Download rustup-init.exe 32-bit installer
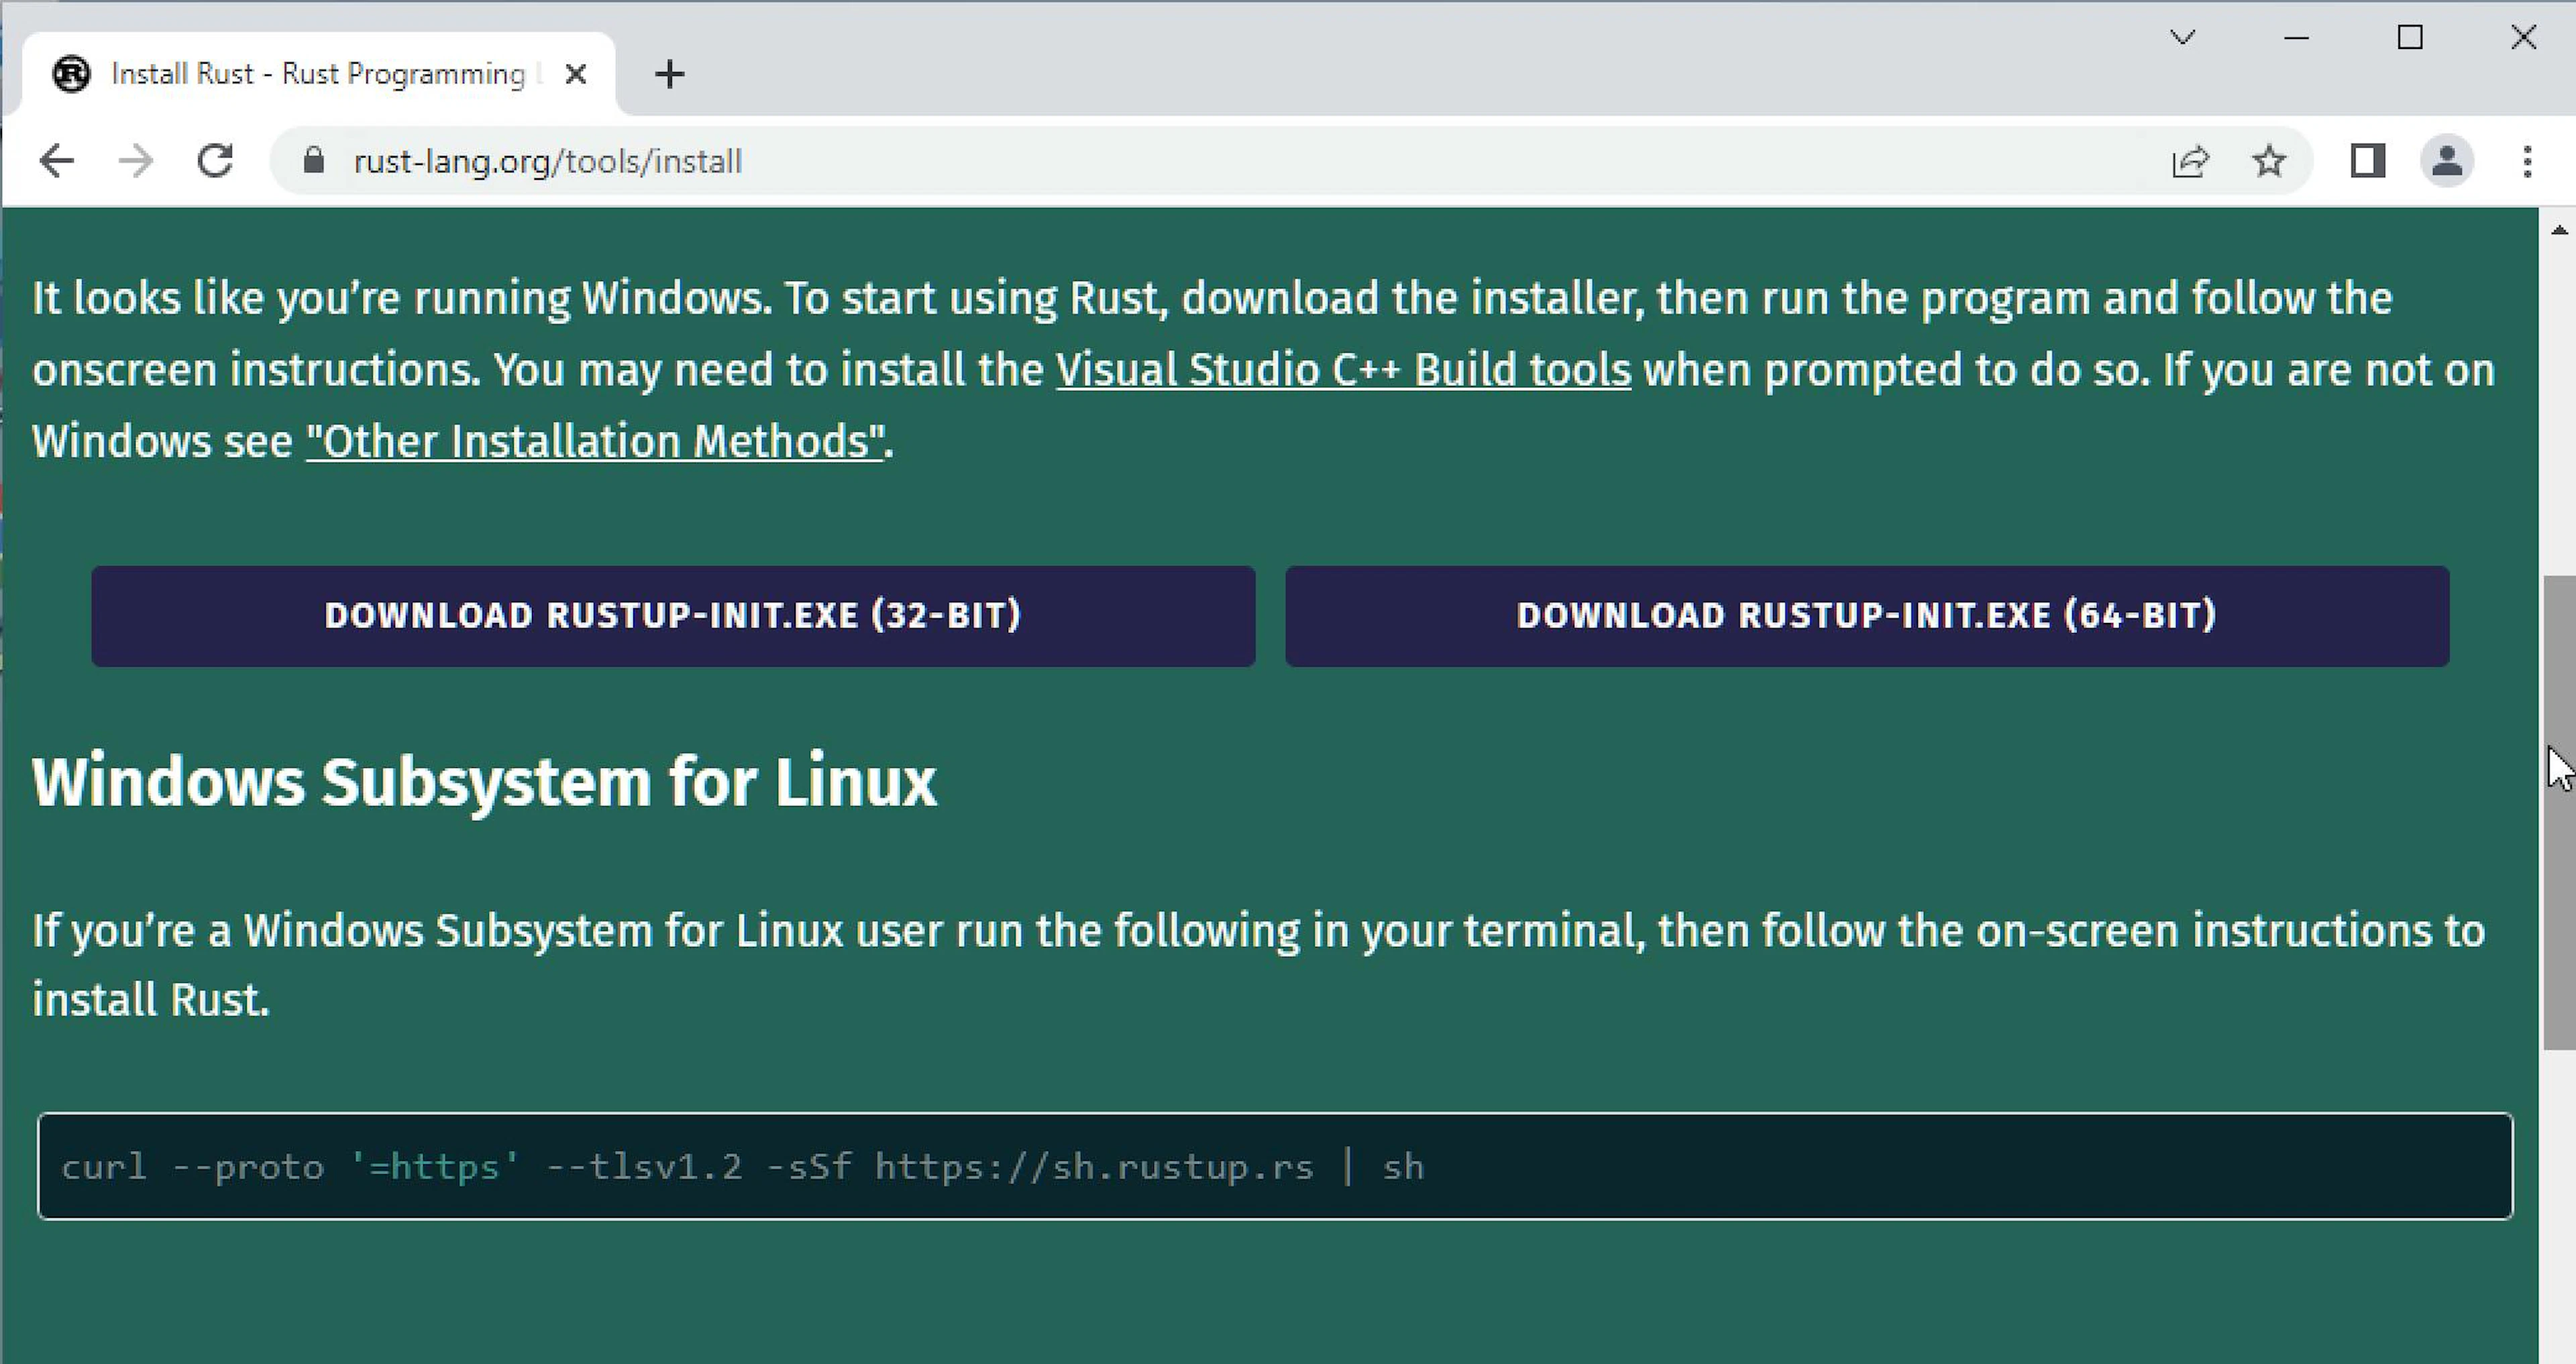This screenshot has height=1364, width=2576. (673, 616)
